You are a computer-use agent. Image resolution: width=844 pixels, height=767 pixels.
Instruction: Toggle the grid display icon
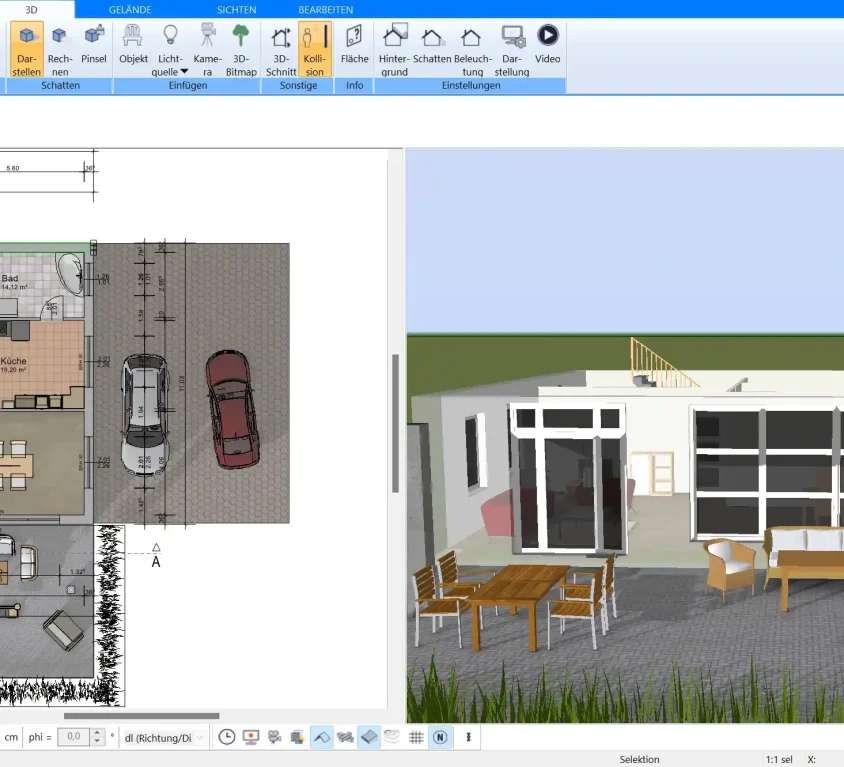tap(416, 737)
